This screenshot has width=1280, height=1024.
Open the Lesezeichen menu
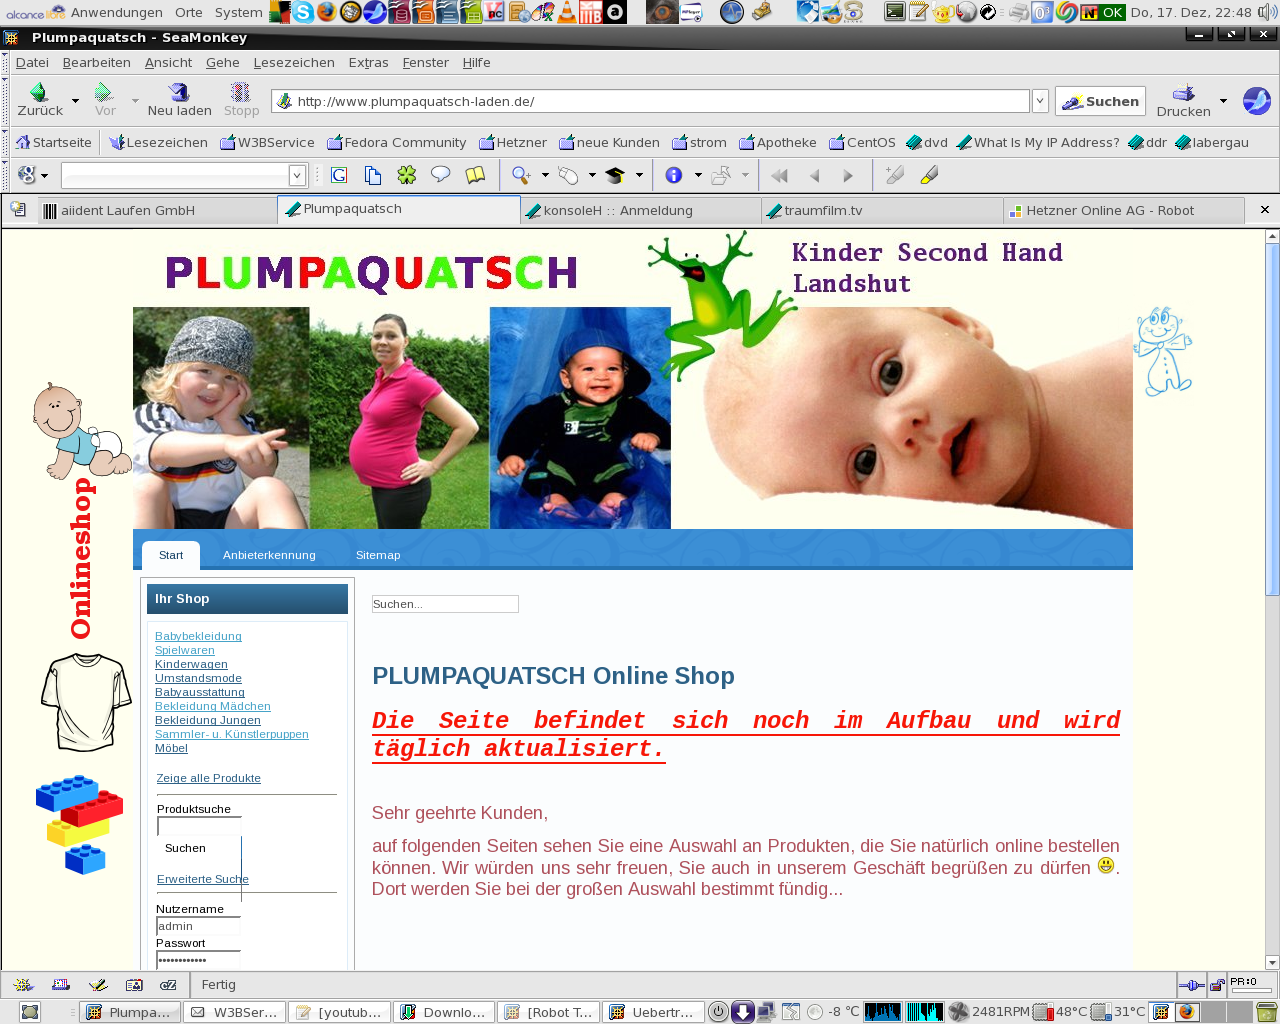(294, 62)
